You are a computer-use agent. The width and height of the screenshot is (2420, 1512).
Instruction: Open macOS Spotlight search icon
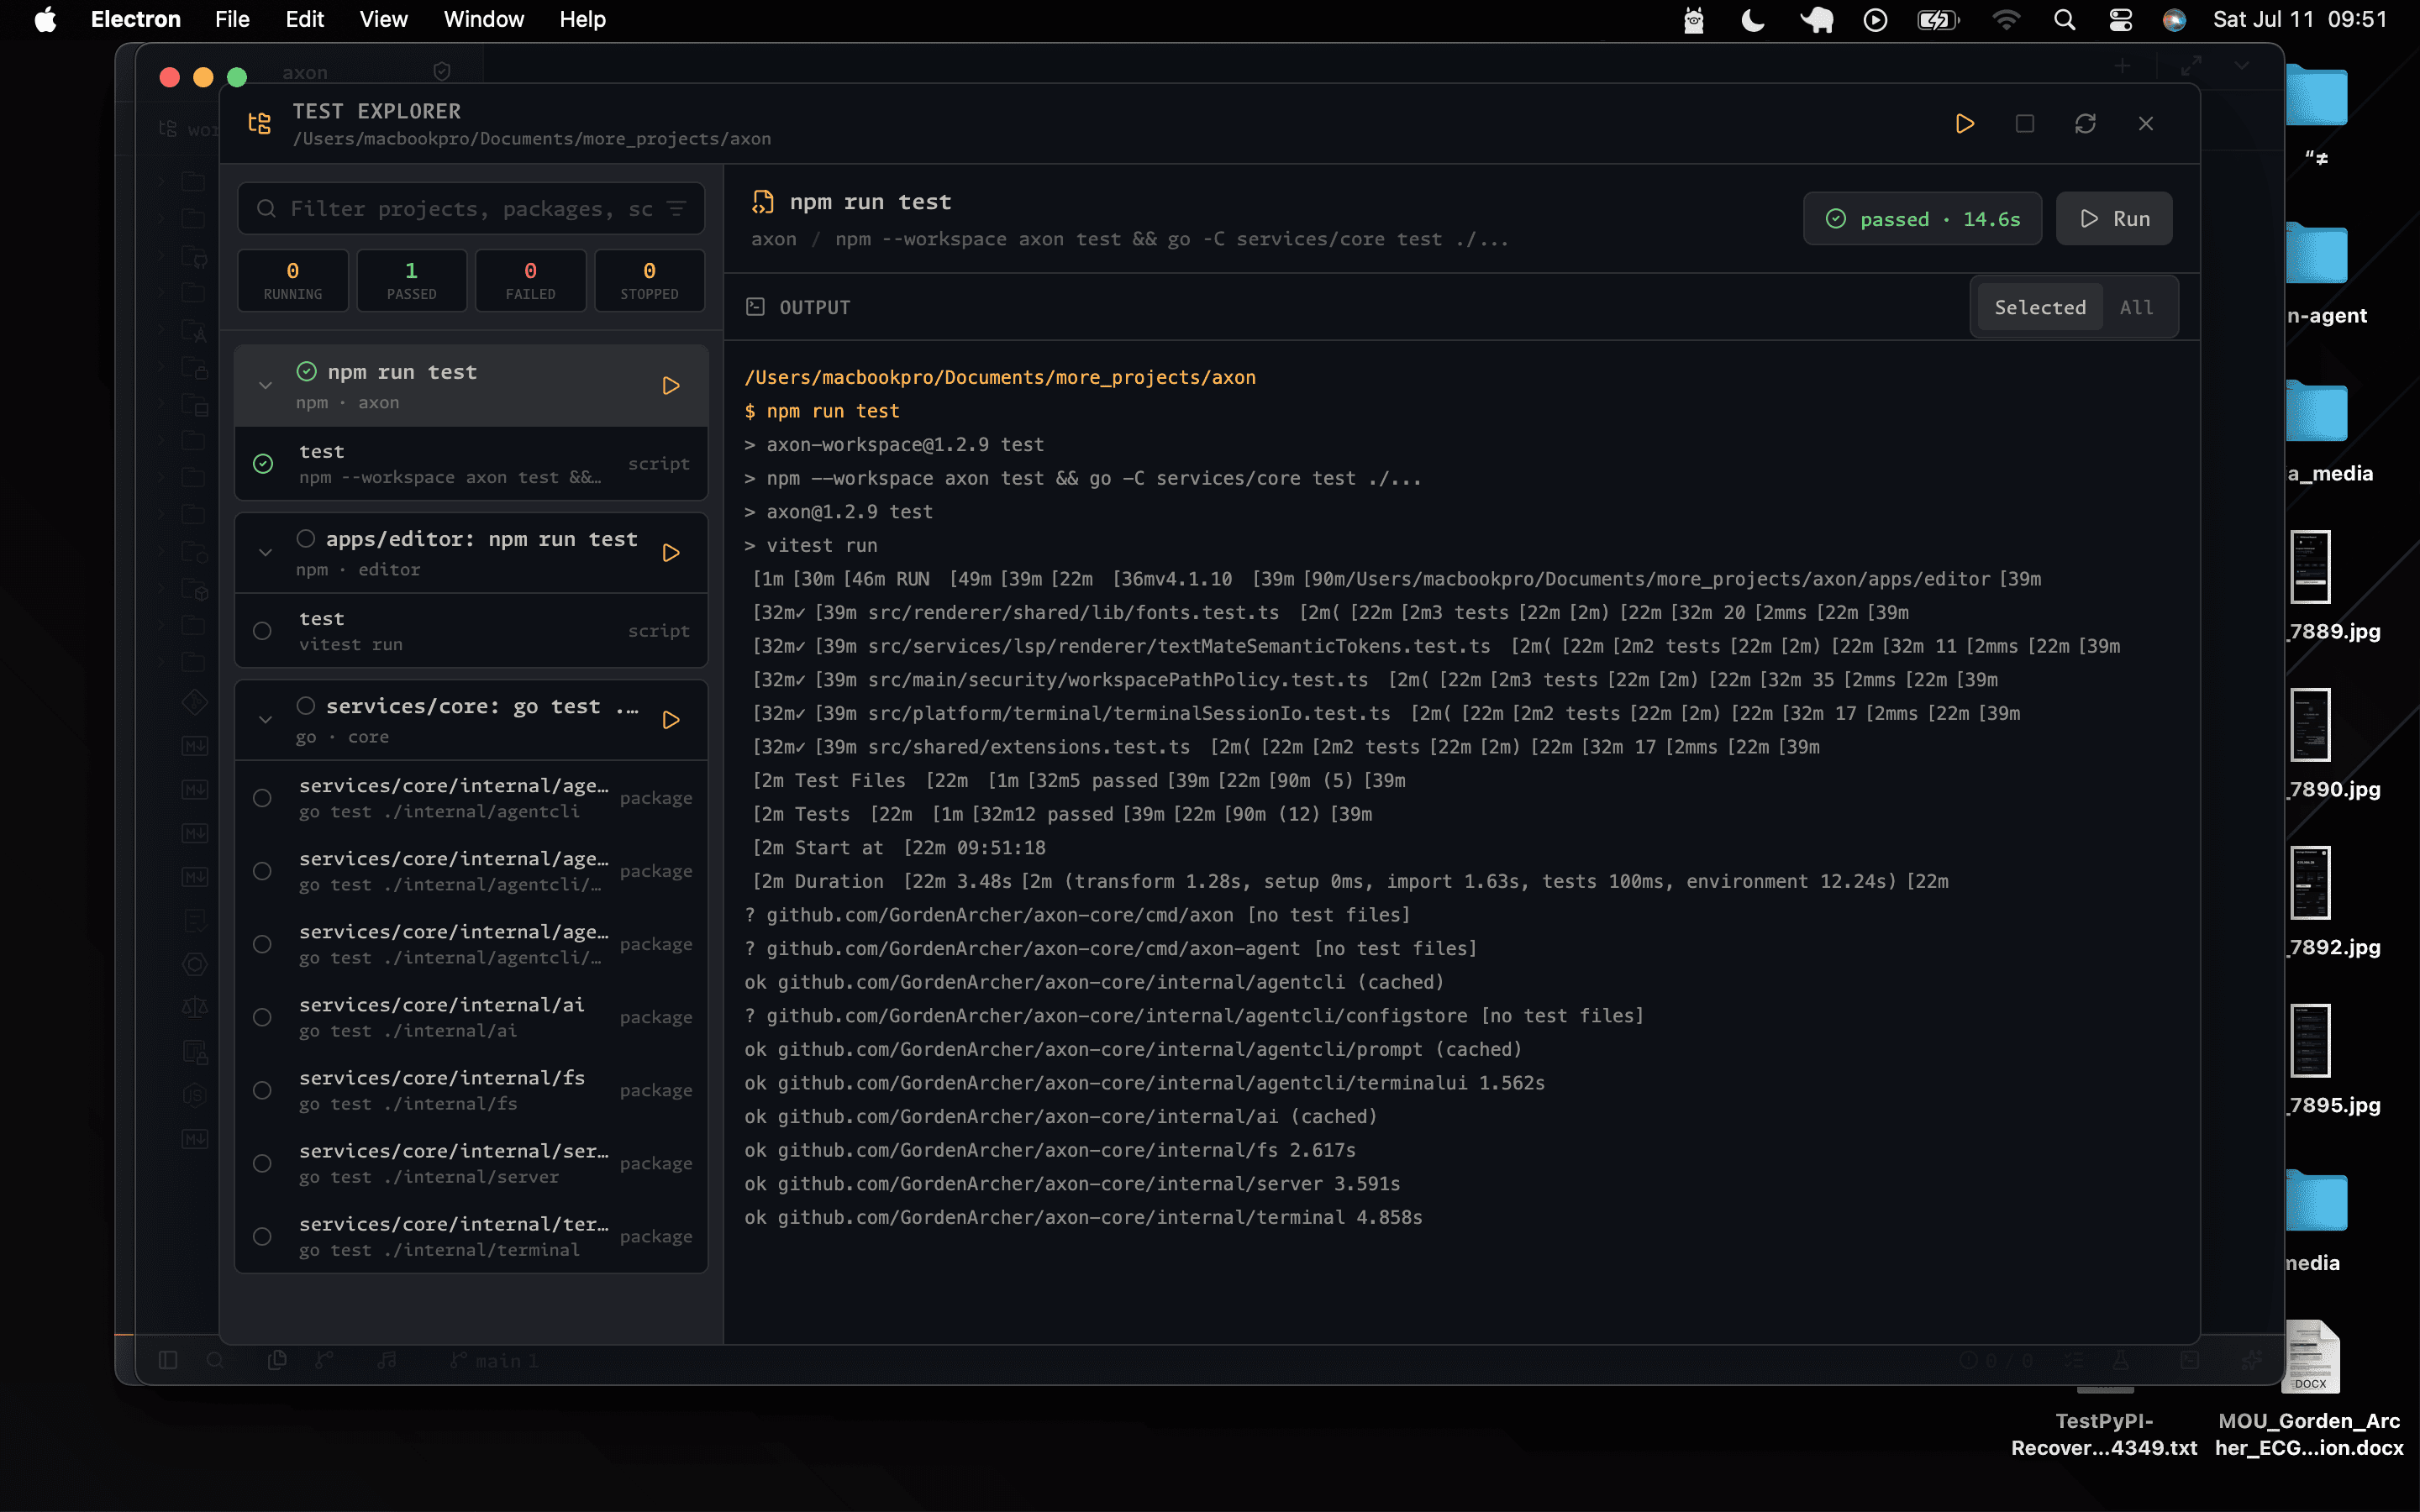(x=2064, y=20)
